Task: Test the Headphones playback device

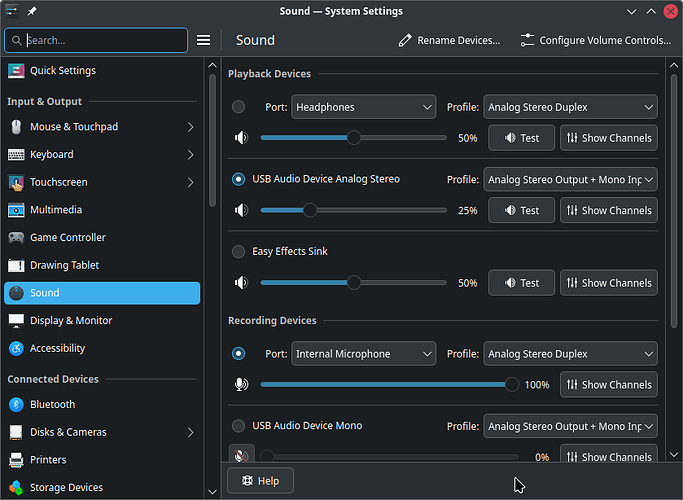Action: click(521, 138)
